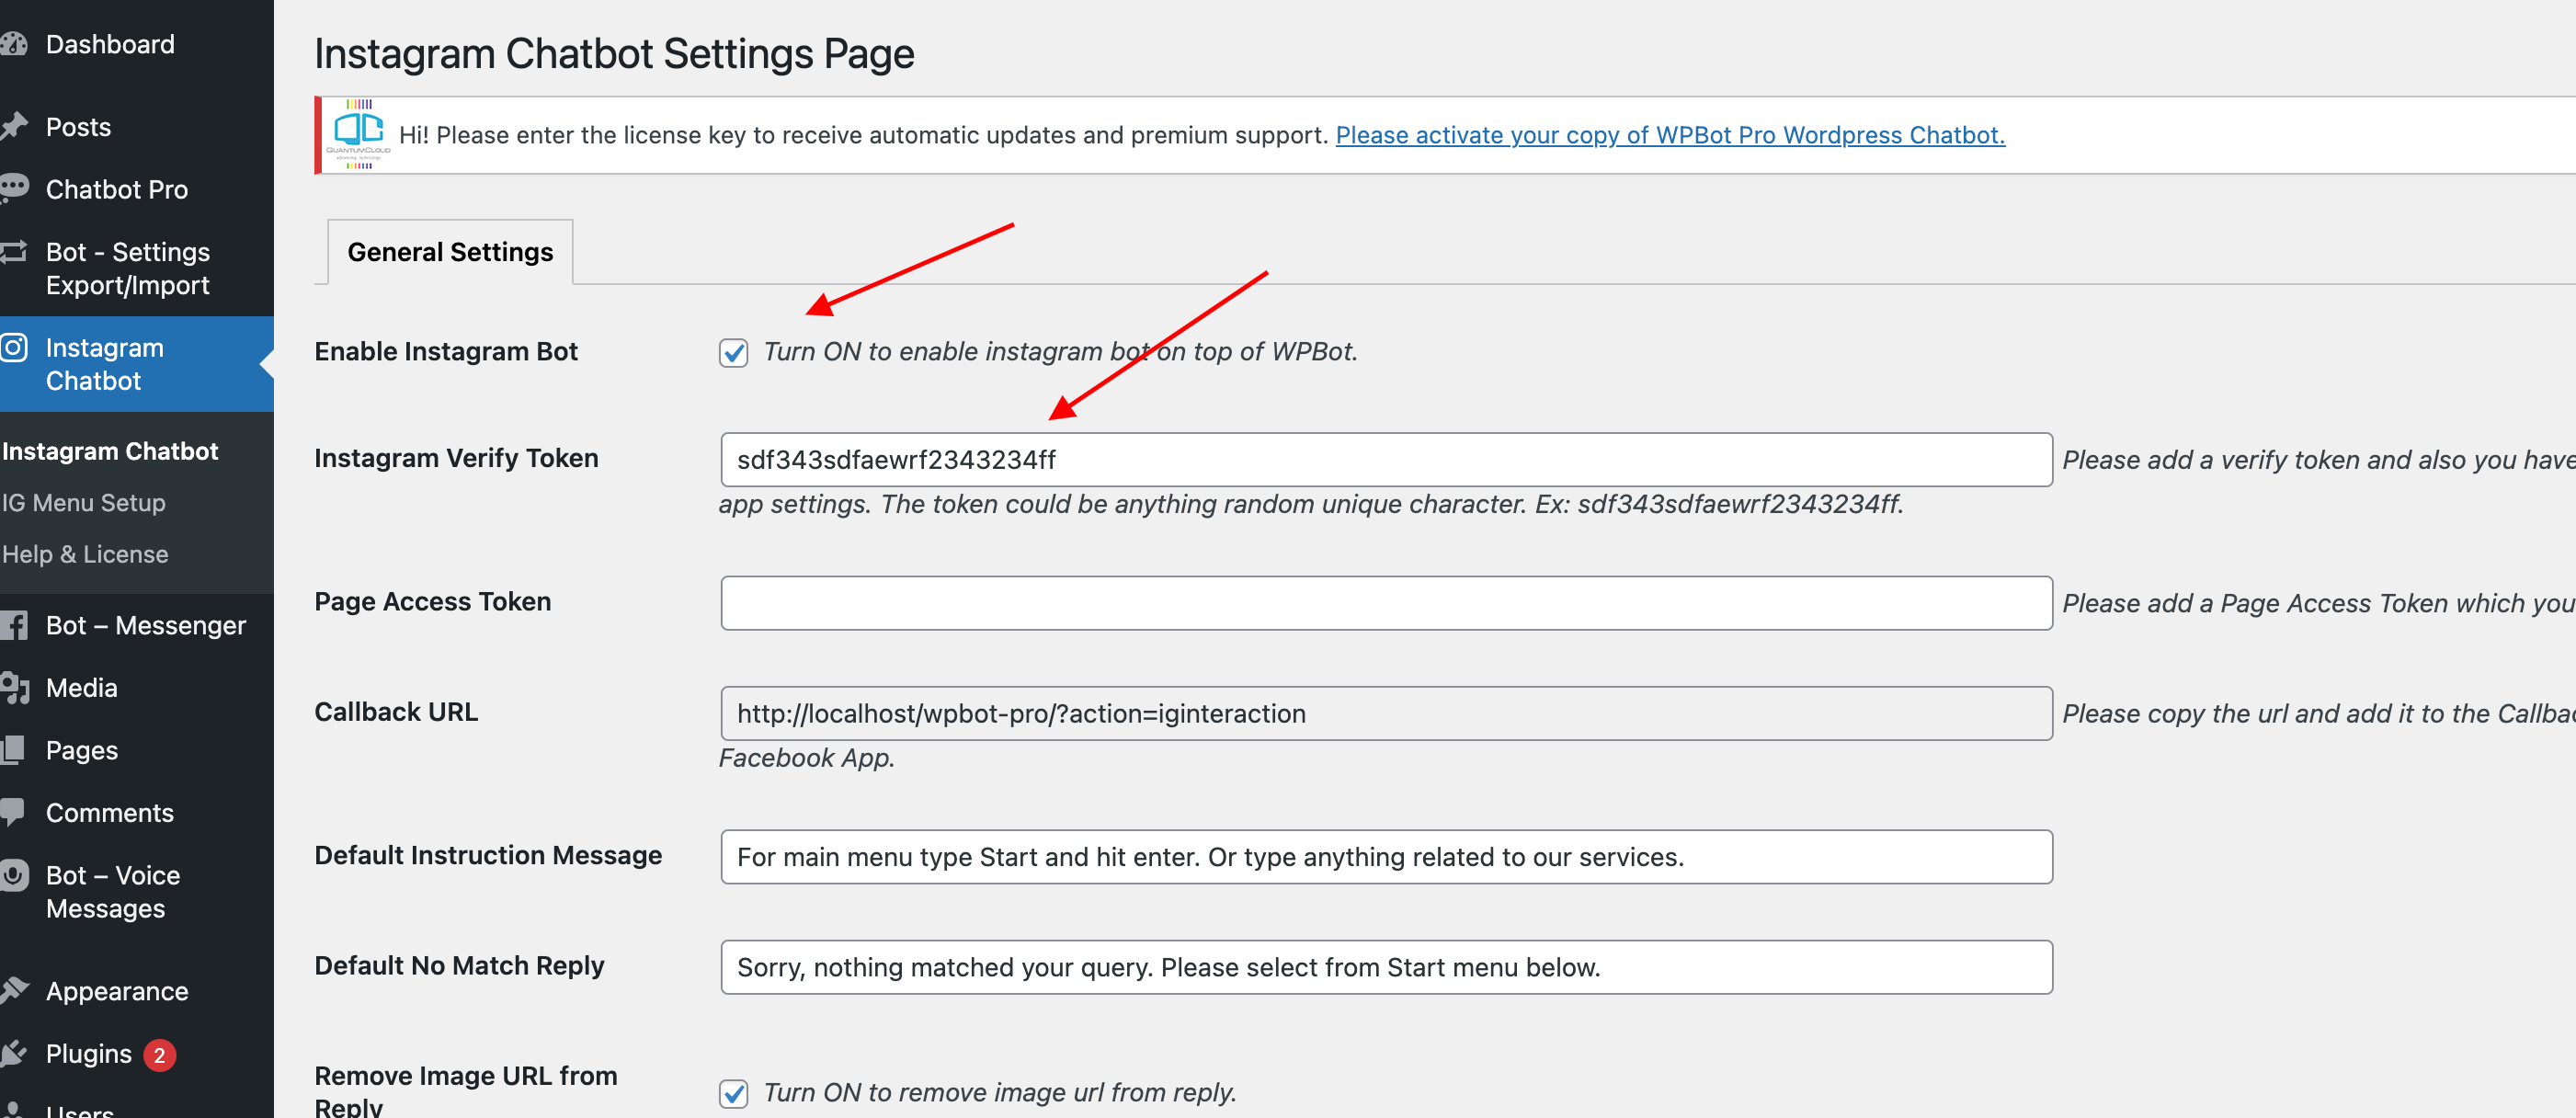Open the Plugins menu
Viewport: 2576px width, 1118px height.
pos(88,1053)
